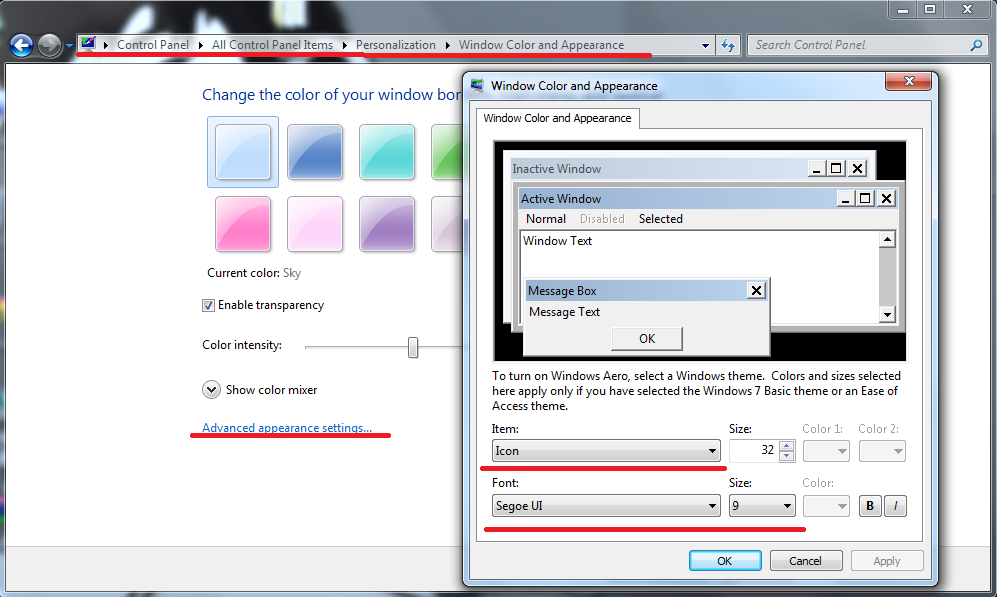The image size is (997, 597).
Task: Open Advanced appearance settings link
Action: click(x=287, y=428)
